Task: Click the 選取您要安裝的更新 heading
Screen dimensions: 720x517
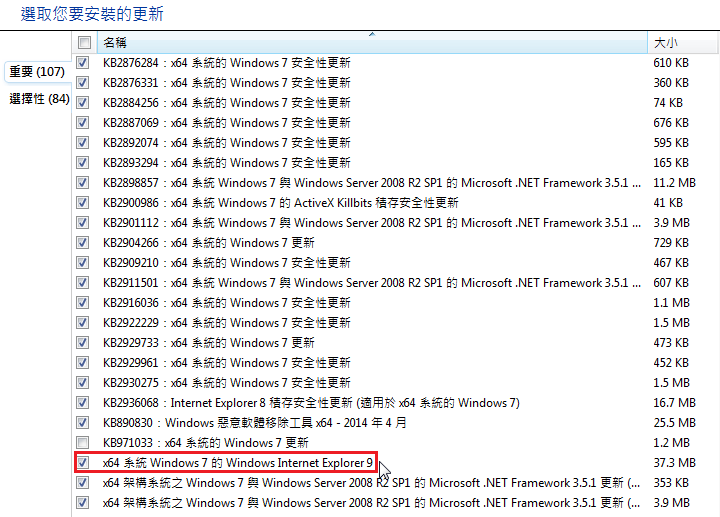Action: point(92,14)
